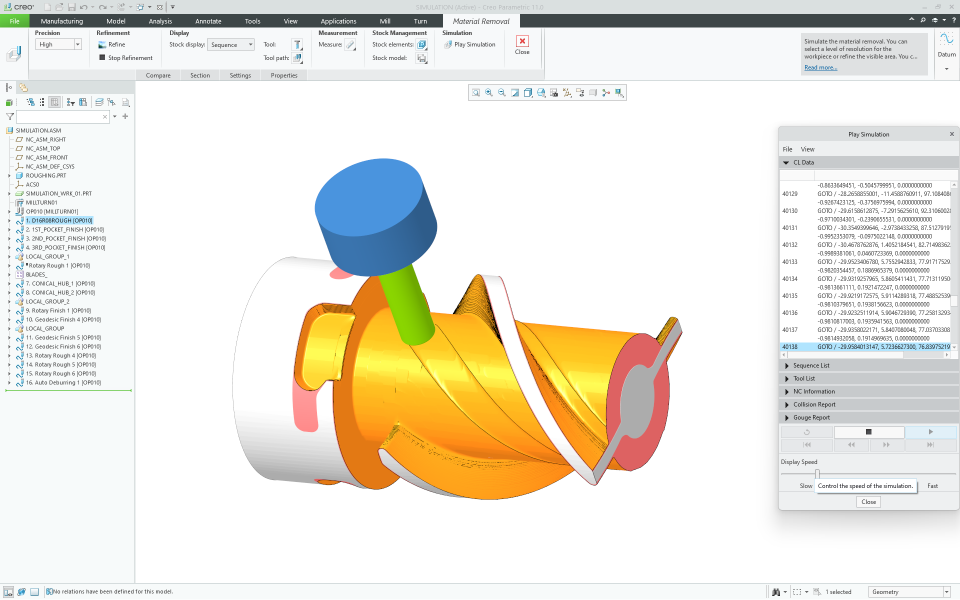The width and height of the screenshot is (960, 600).
Task: Click the Stock elements icon
Action: click(422, 45)
